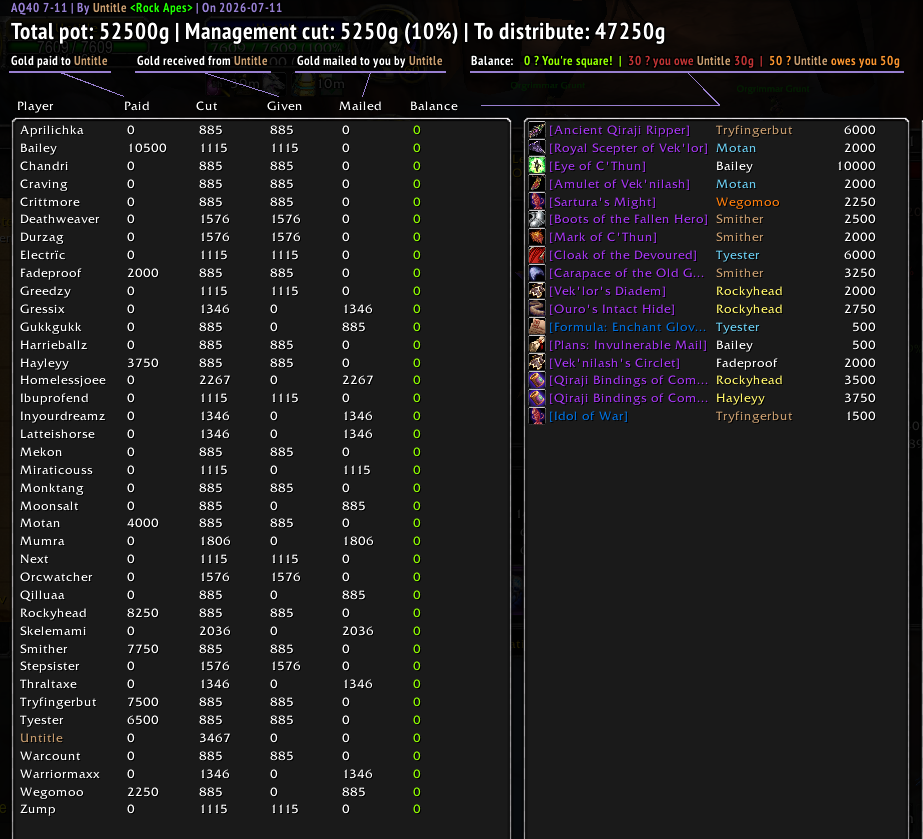The height and width of the screenshot is (839, 923).
Task: Open the [Eye of C'Thun] item link
Action: 597,166
